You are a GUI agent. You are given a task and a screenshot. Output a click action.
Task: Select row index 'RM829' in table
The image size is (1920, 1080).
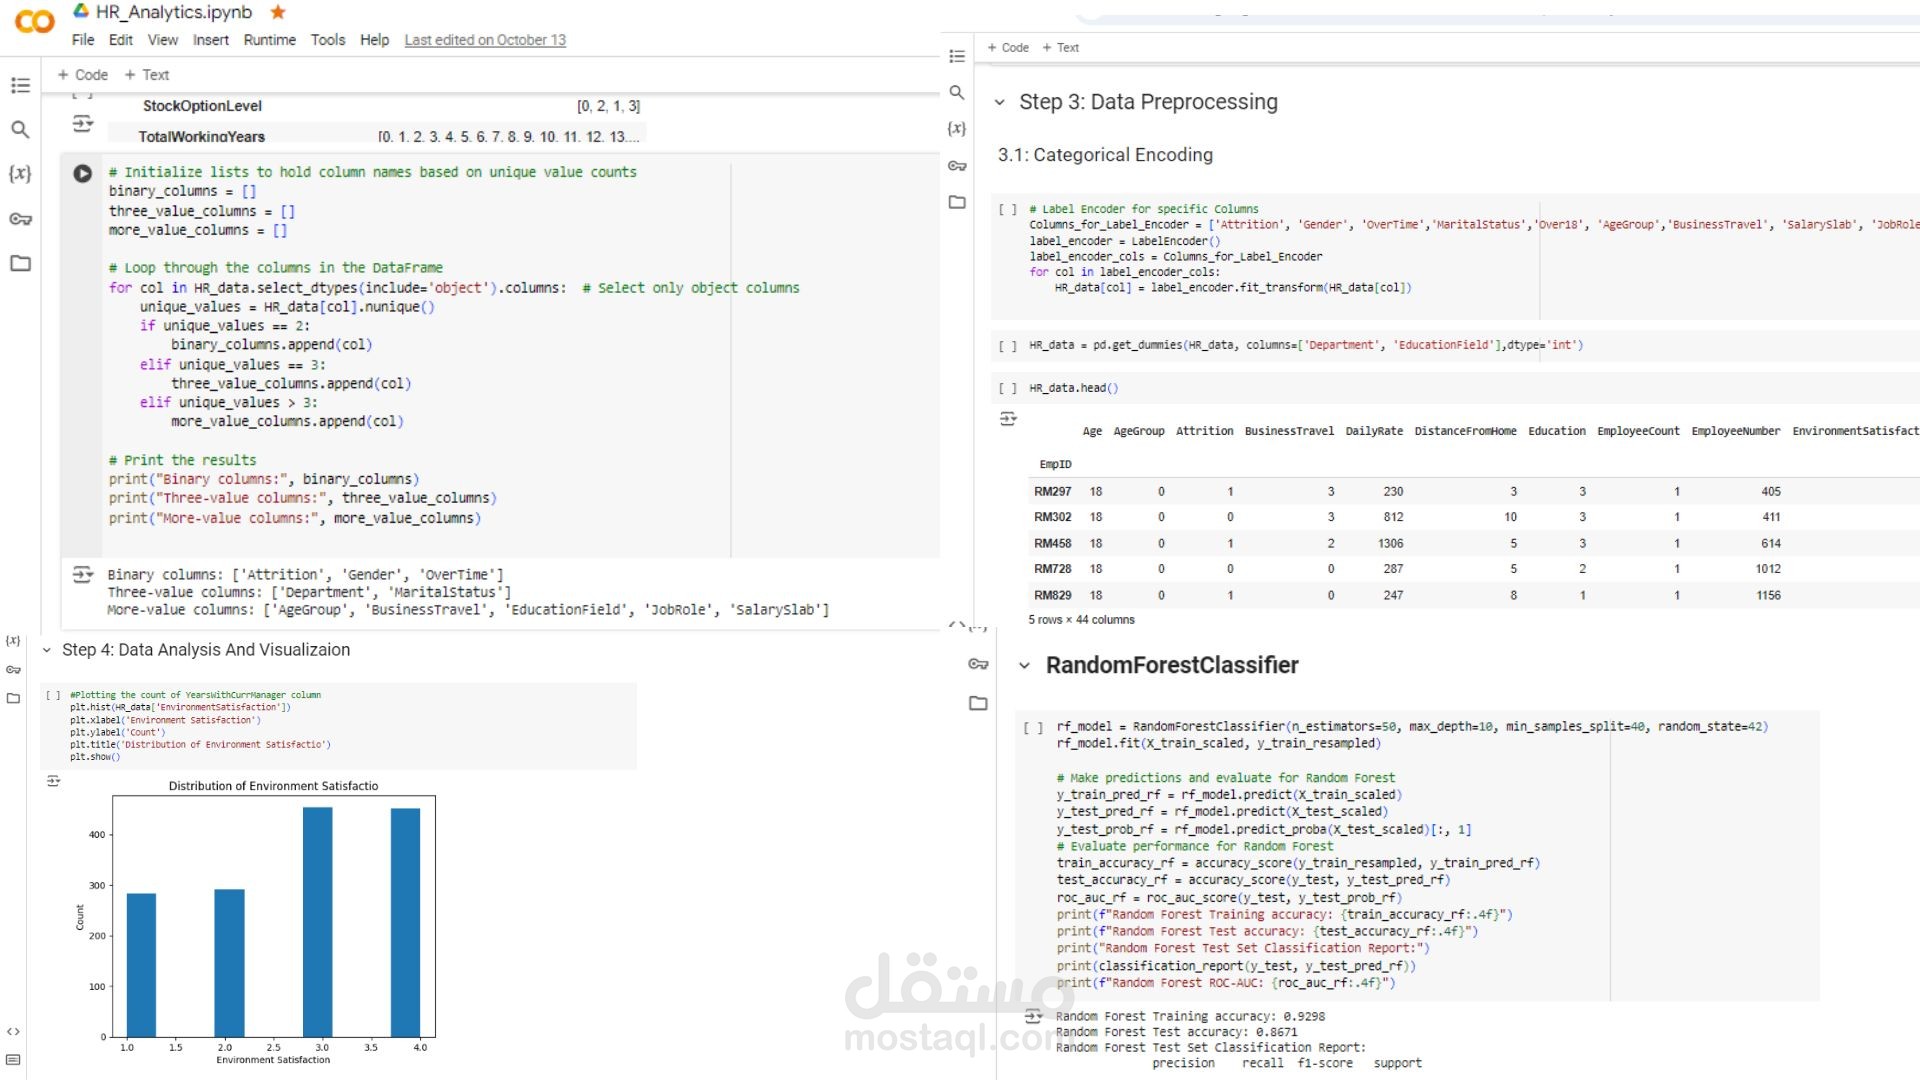click(x=1052, y=595)
